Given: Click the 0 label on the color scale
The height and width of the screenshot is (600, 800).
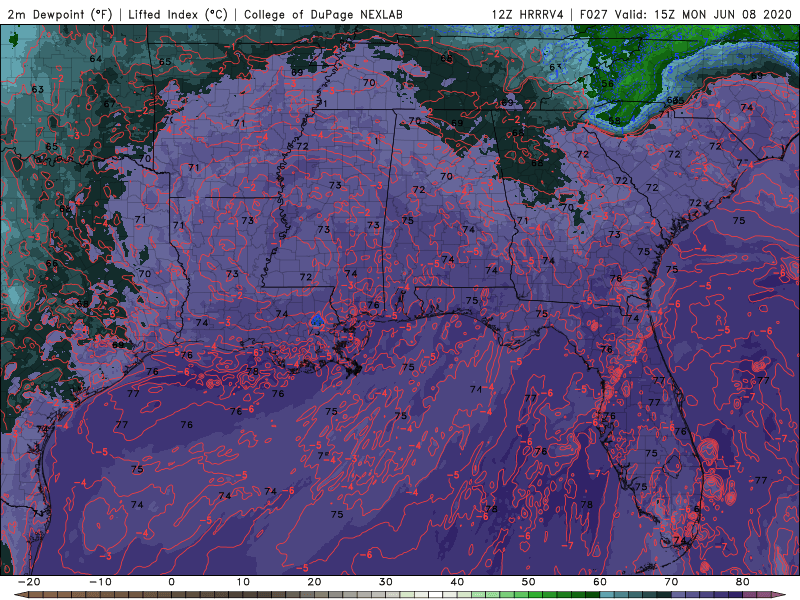Looking at the screenshot, I should 171,582.
